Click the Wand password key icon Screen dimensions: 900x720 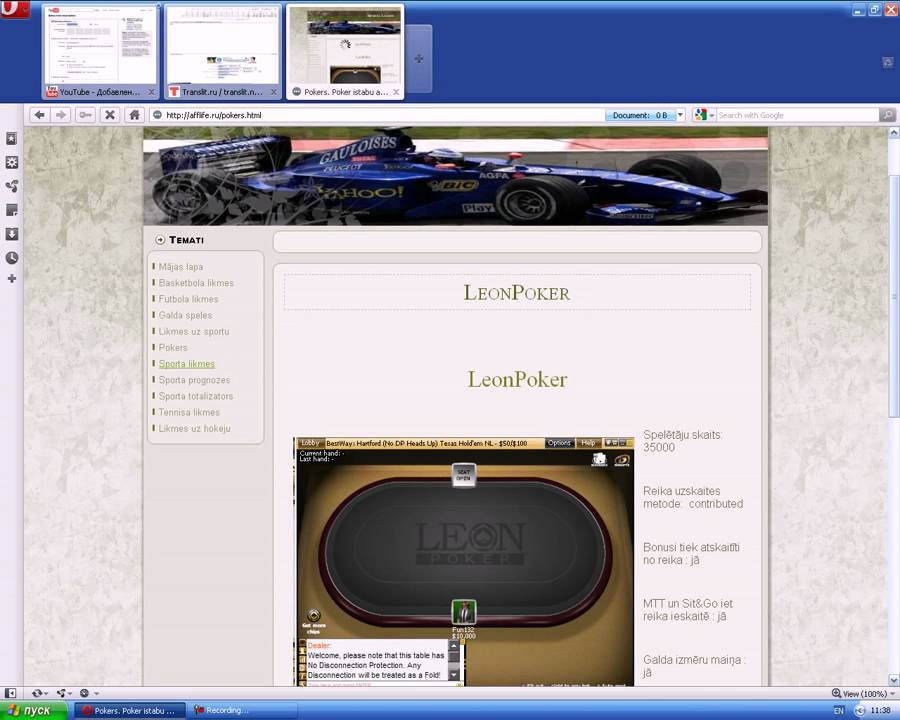click(86, 115)
